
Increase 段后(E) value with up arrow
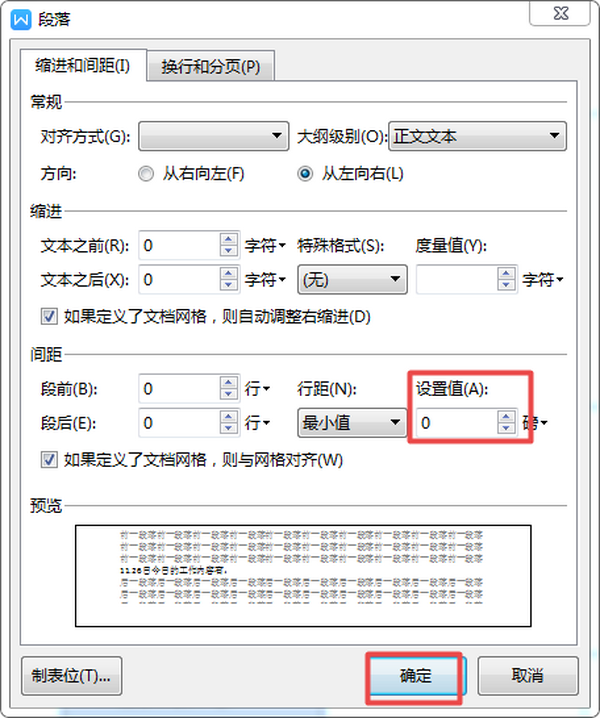coord(229,417)
